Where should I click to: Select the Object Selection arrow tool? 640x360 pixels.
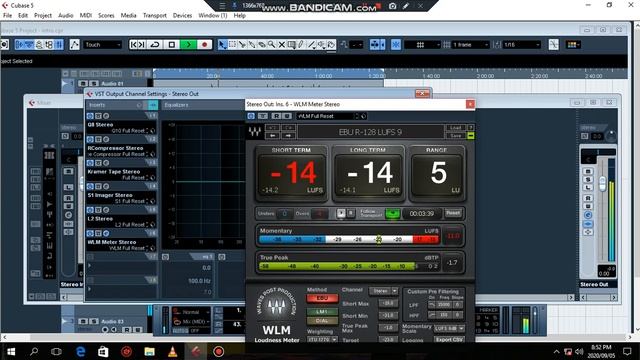[222, 44]
